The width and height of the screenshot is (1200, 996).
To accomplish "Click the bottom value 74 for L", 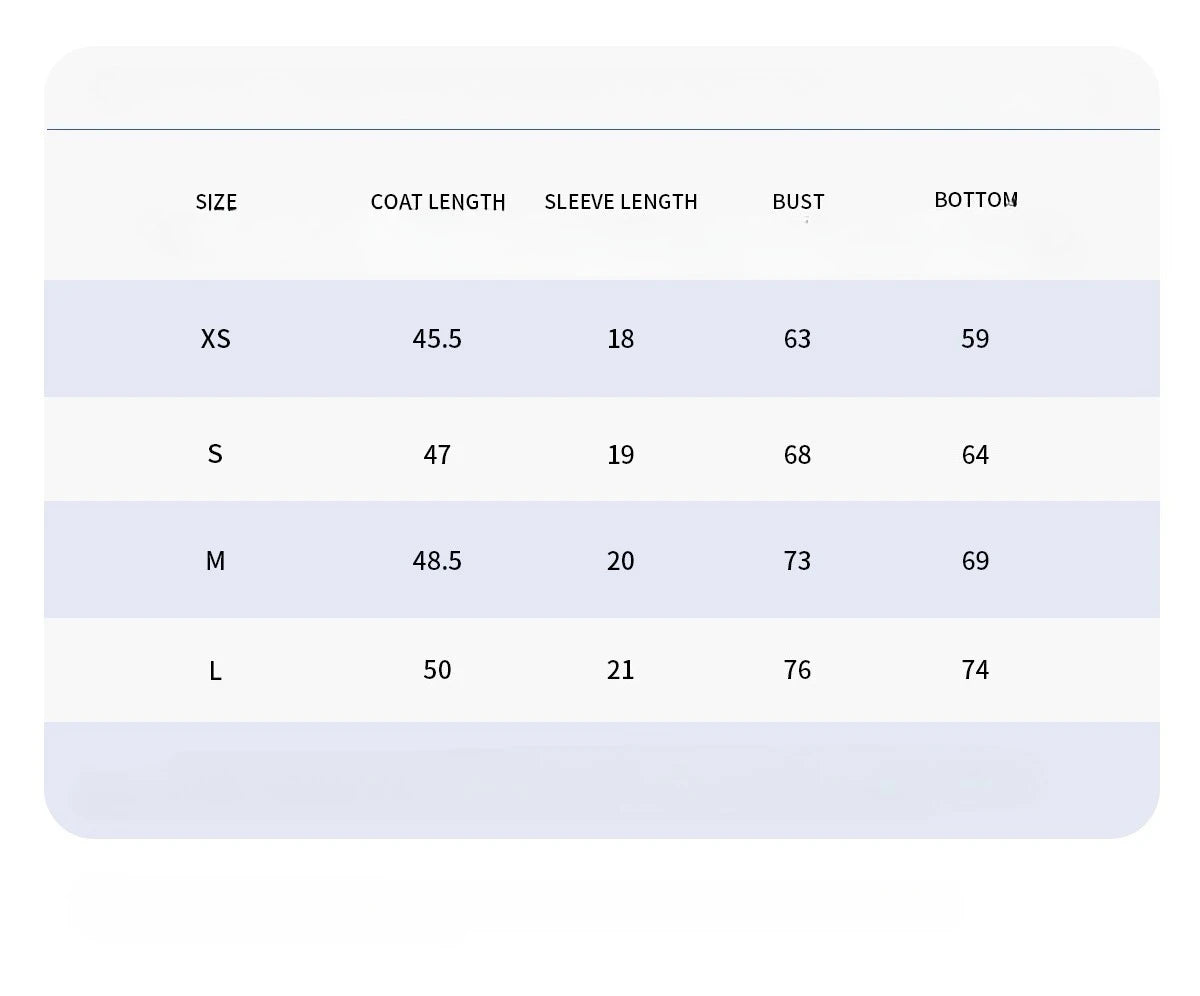I will (x=975, y=670).
